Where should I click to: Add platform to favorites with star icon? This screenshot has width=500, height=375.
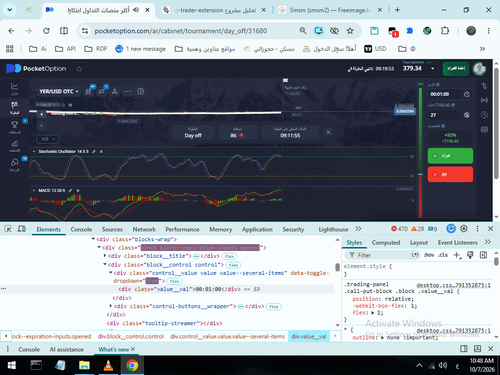click(79, 69)
